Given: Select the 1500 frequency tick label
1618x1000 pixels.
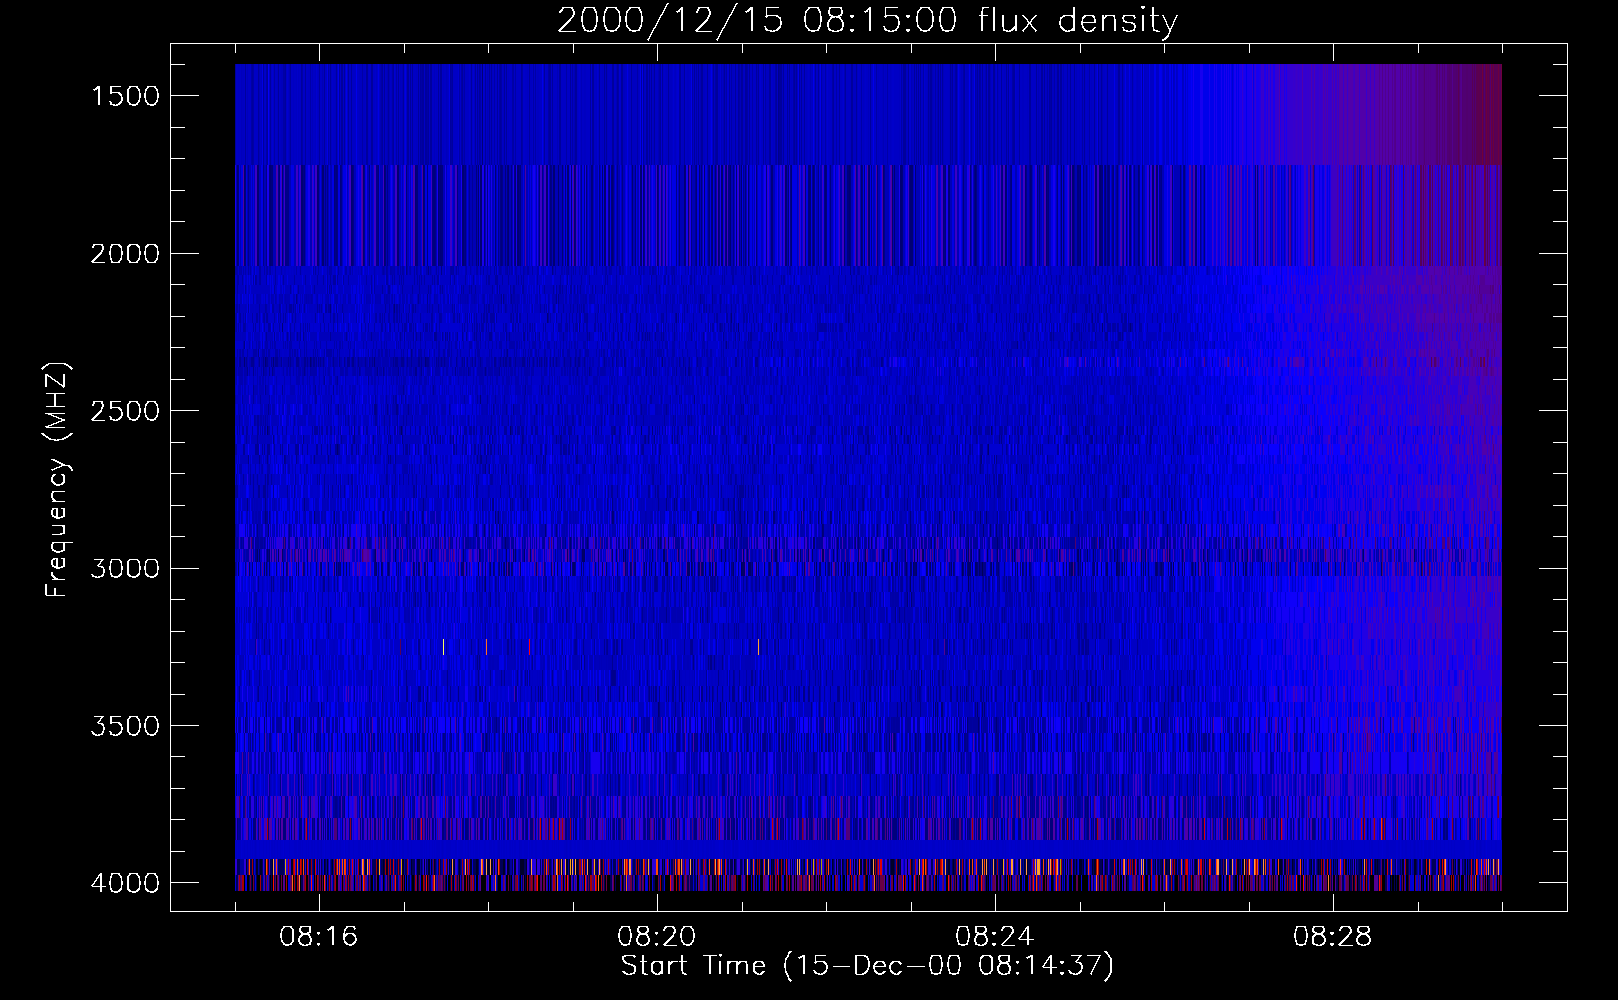Looking at the screenshot, I should pos(125,96).
